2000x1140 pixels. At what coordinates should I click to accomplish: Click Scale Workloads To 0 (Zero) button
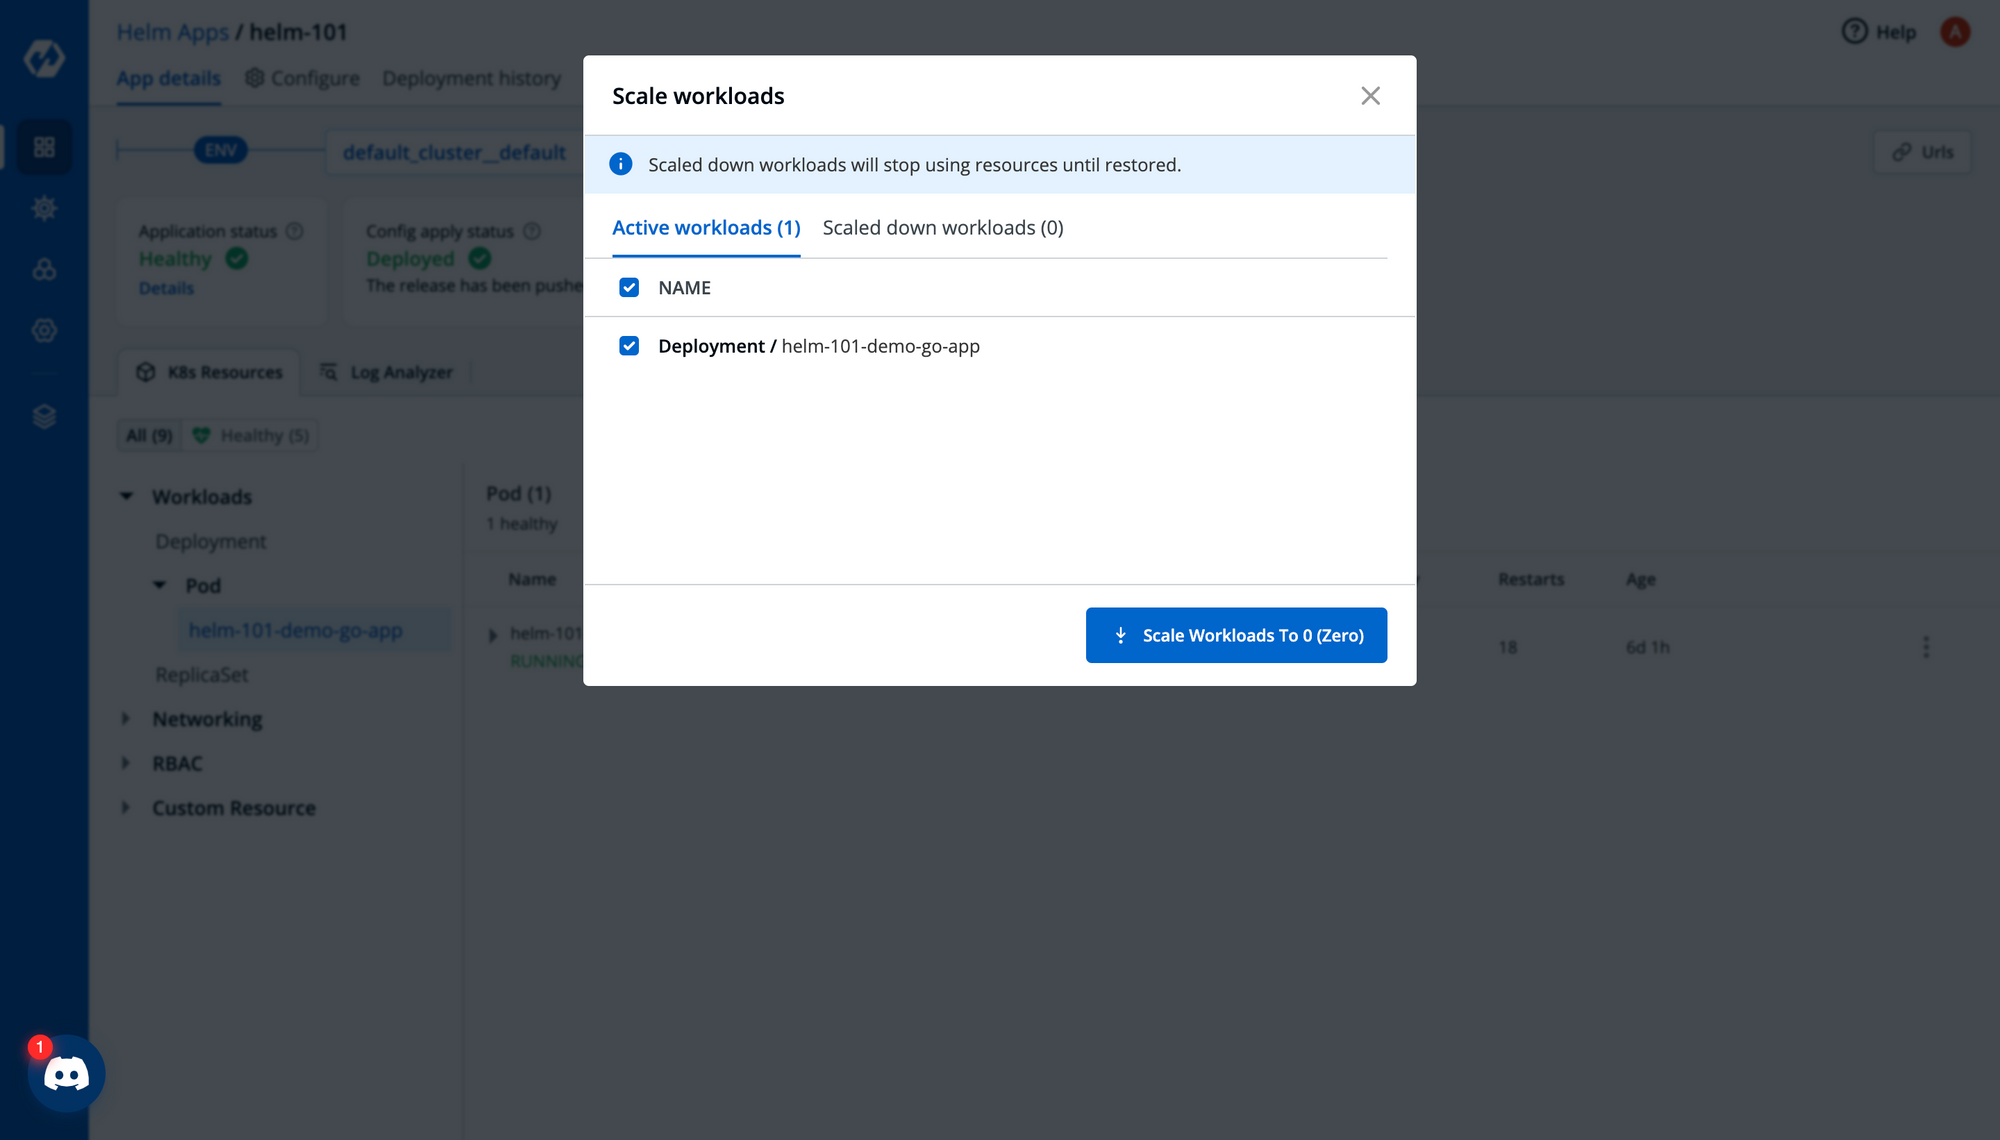pyautogui.click(x=1236, y=635)
